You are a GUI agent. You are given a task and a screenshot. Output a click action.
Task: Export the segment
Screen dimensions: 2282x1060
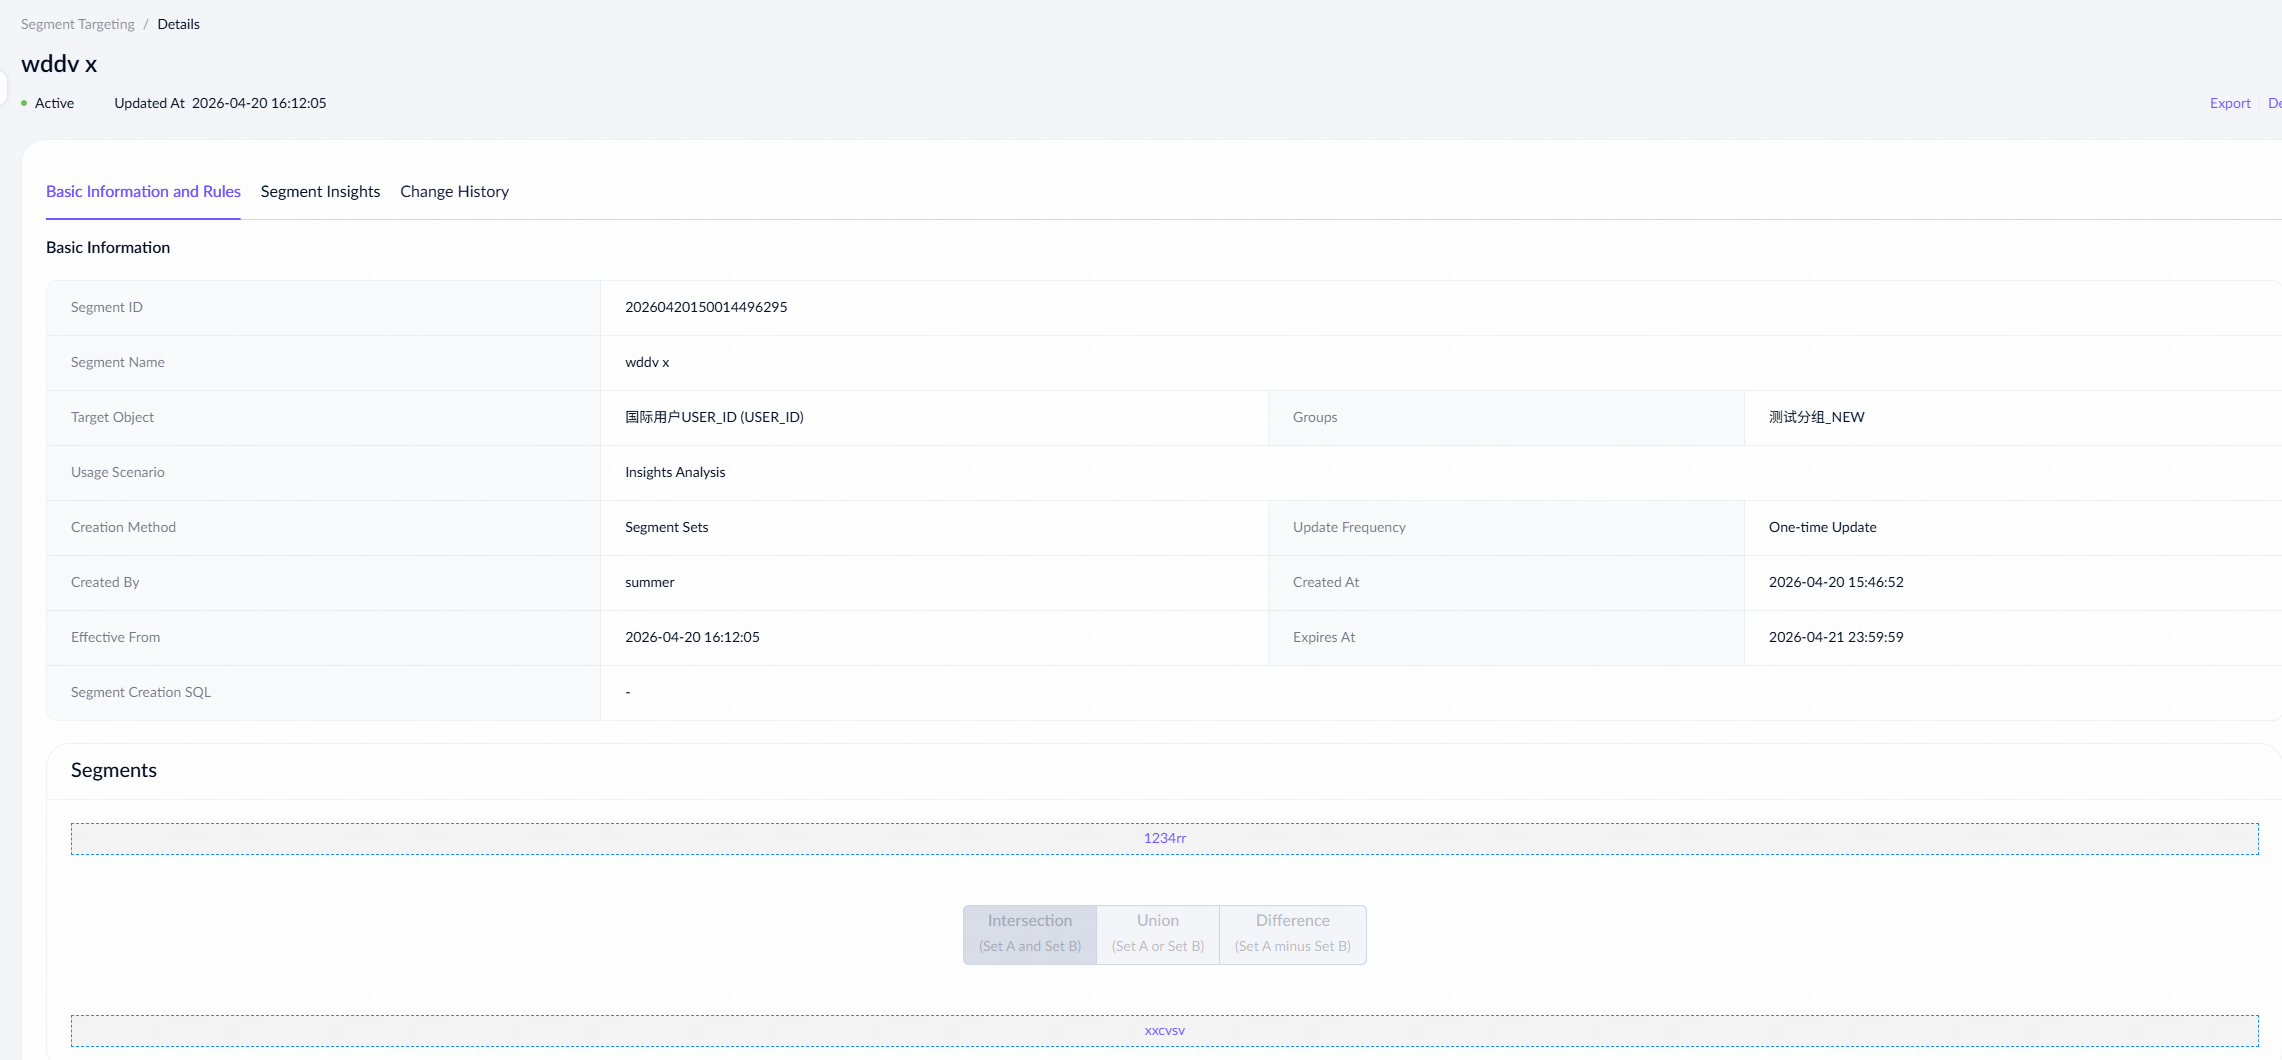(x=2229, y=103)
